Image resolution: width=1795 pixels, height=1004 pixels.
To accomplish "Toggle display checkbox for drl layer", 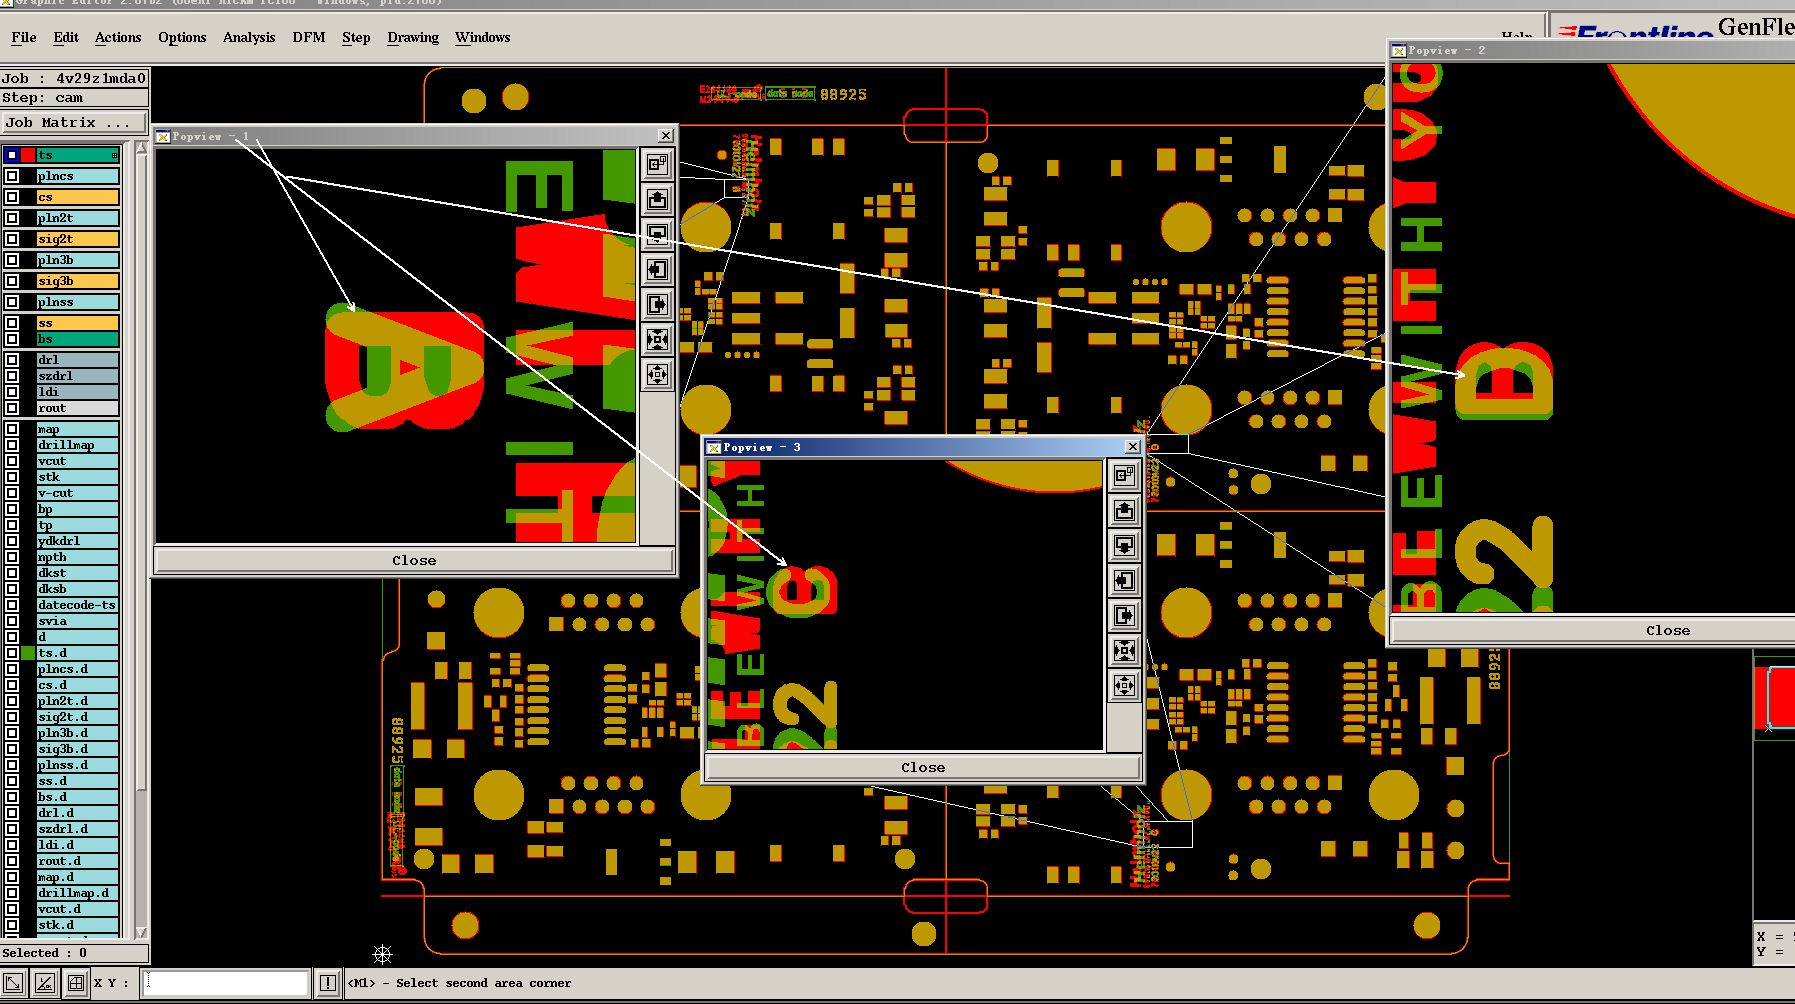I will coord(12,360).
